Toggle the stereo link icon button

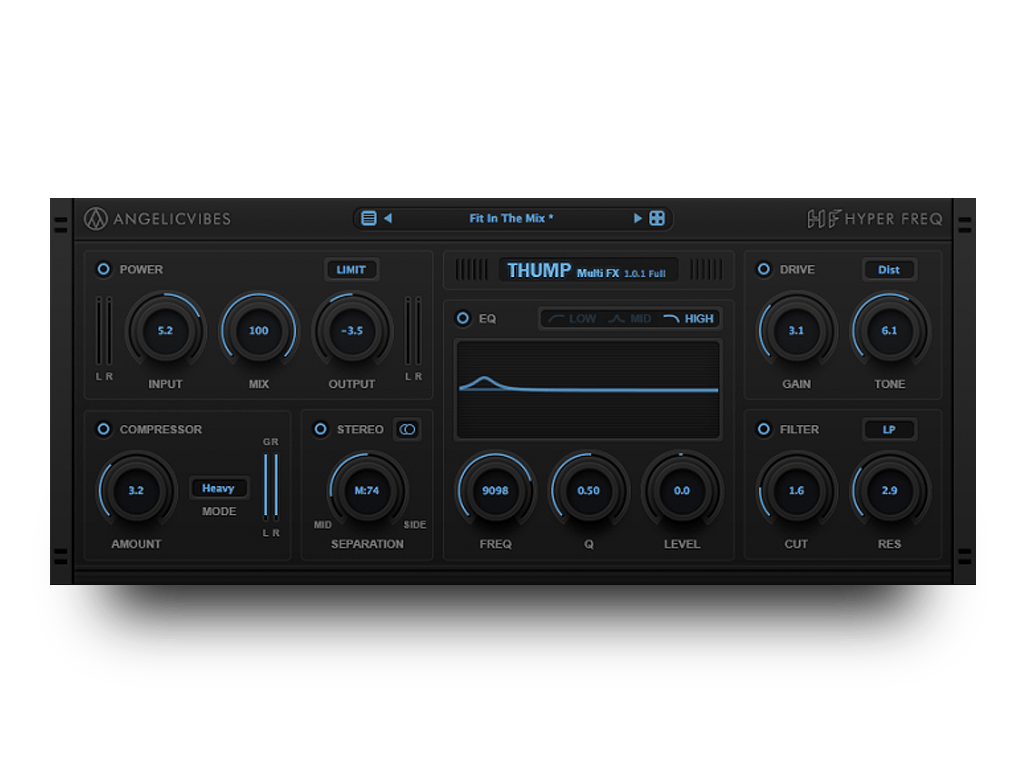coord(407,429)
